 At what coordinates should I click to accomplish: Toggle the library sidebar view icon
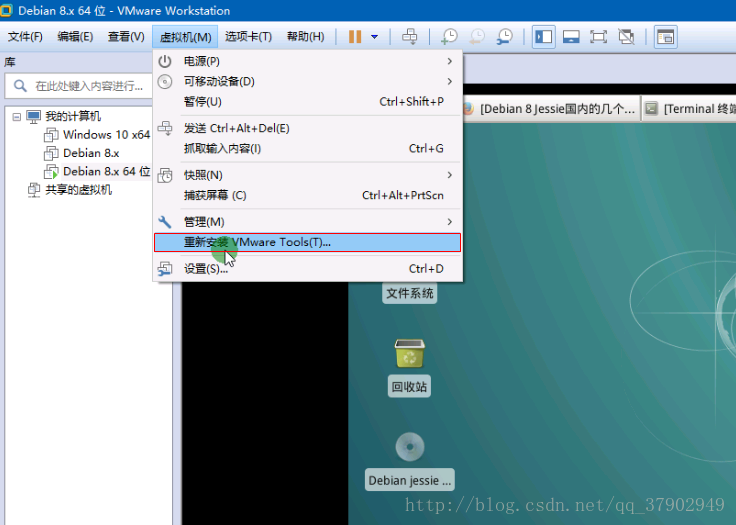(544, 37)
